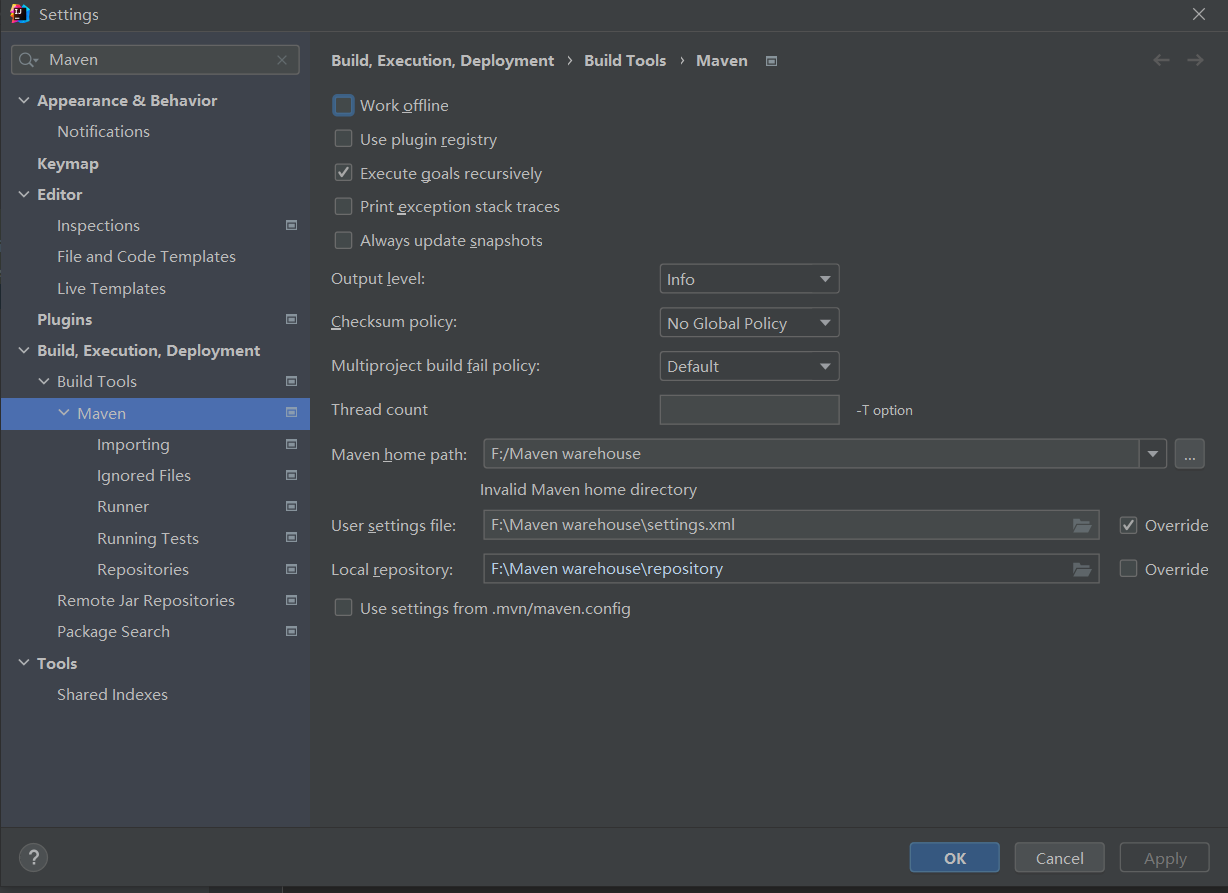Check Always update snapshots
This screenshot has height=893, width=1228.
tap(343, 240)
